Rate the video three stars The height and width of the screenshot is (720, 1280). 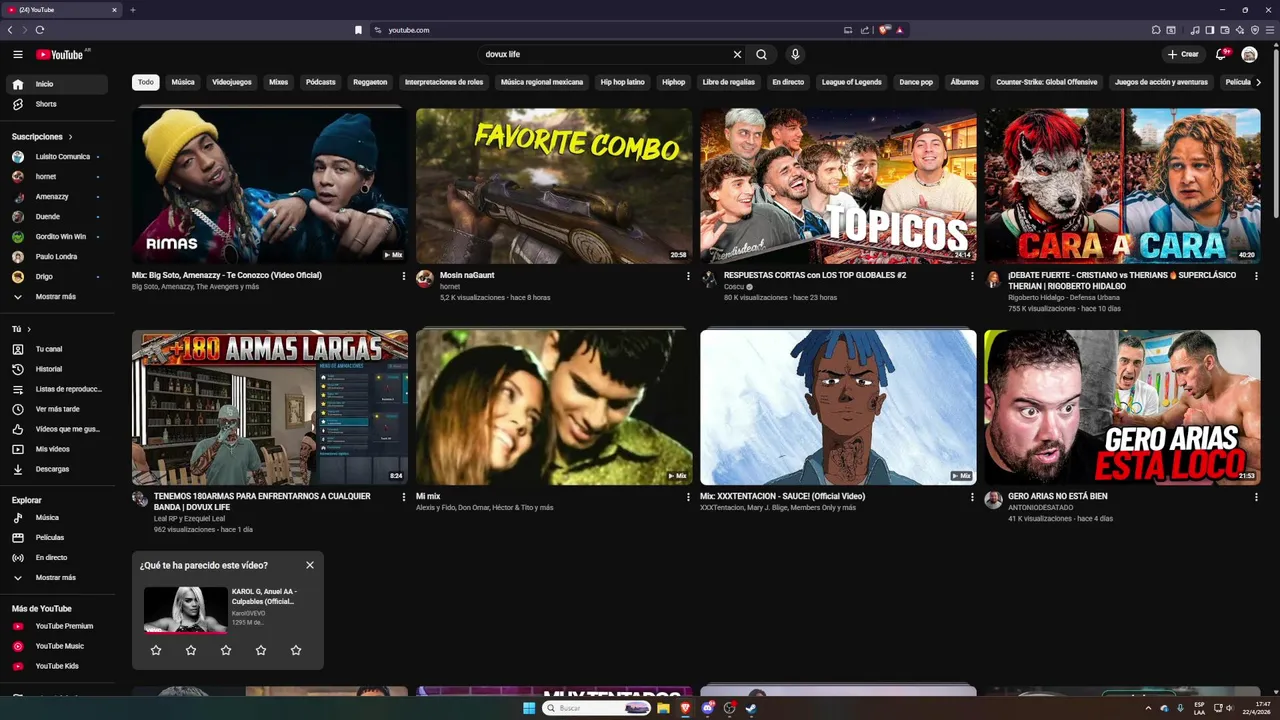tap(226, 650)
